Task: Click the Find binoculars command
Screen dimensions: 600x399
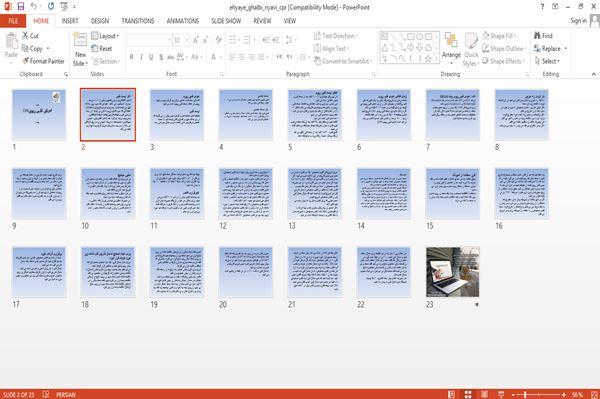Action: [543, 36]
